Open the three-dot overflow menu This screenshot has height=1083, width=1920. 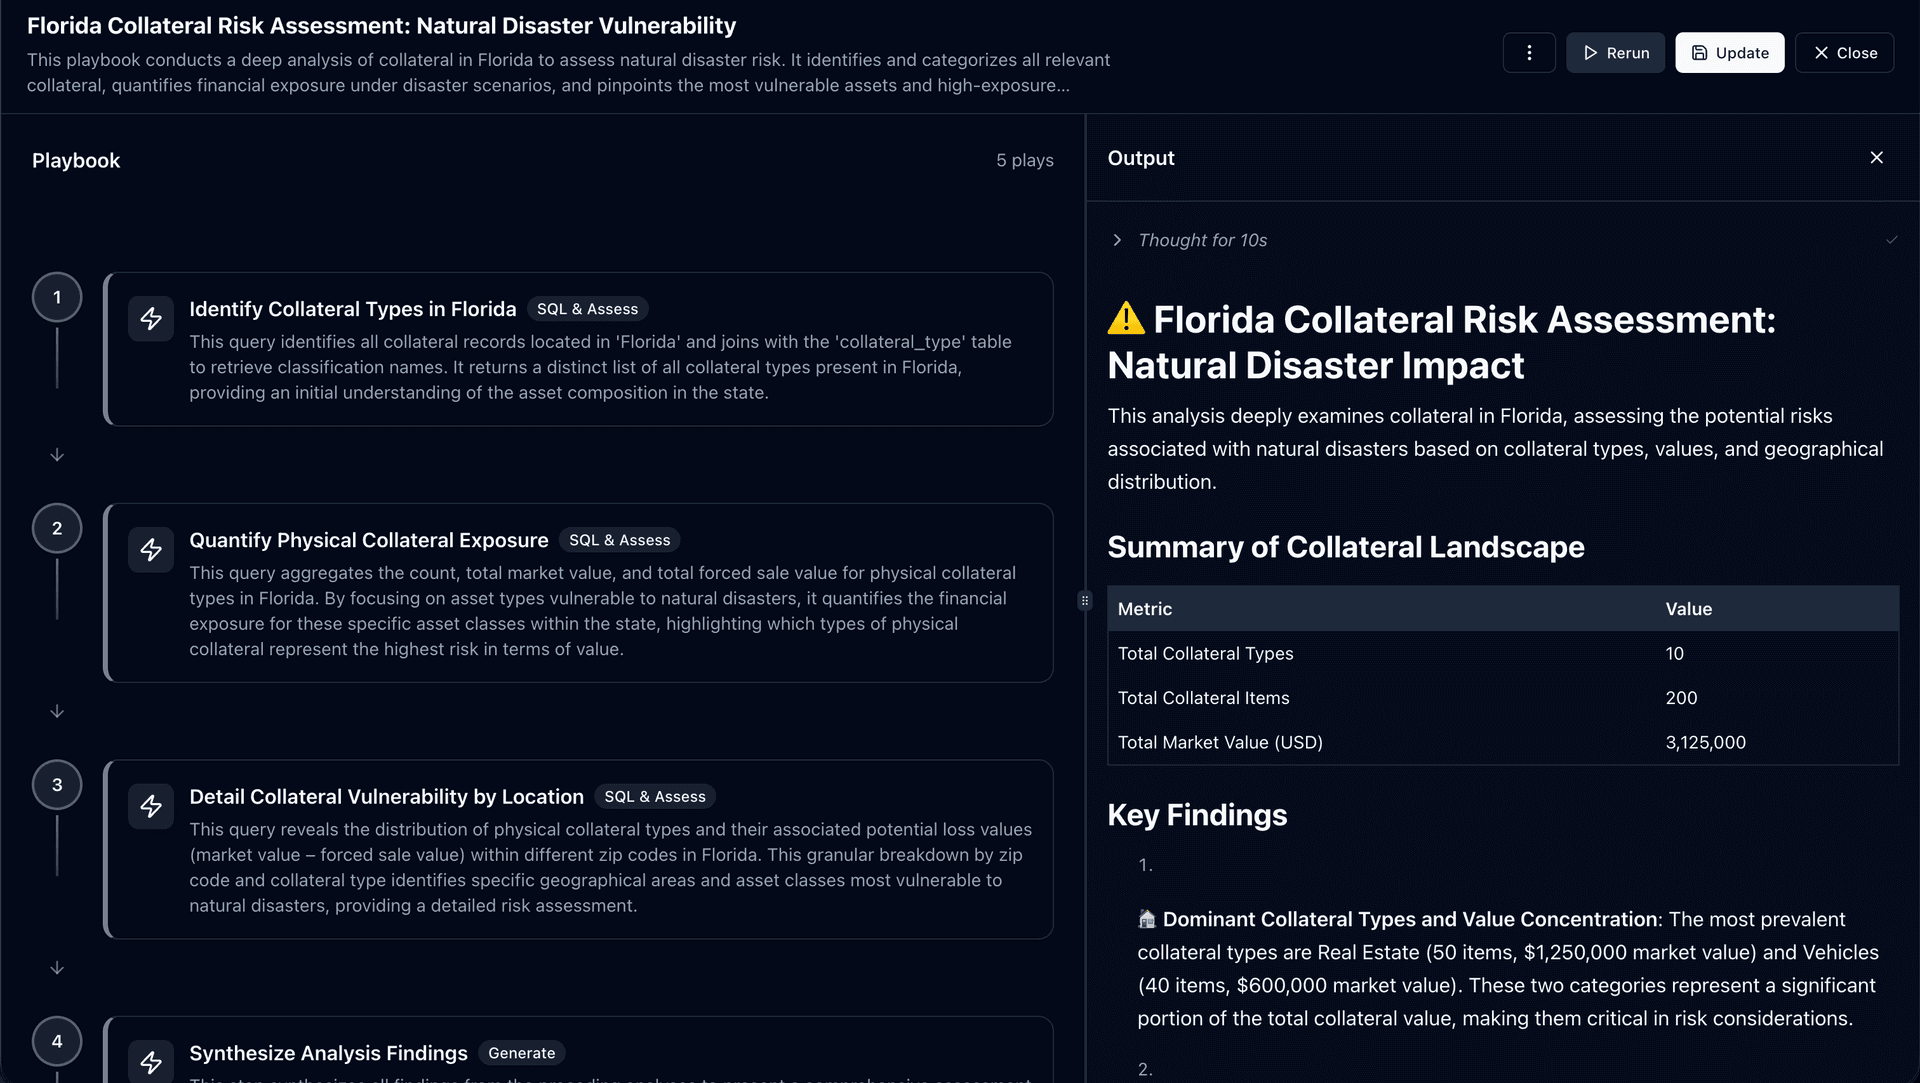point(1529,52)
